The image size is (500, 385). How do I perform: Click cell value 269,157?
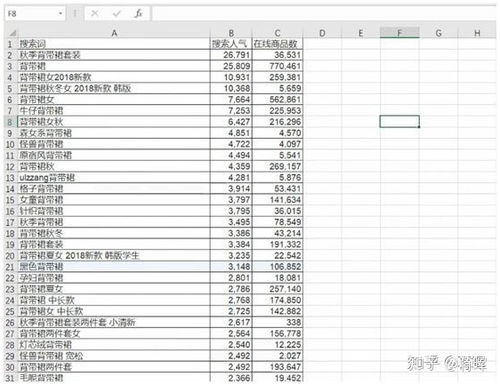click(x=277, y=166)
